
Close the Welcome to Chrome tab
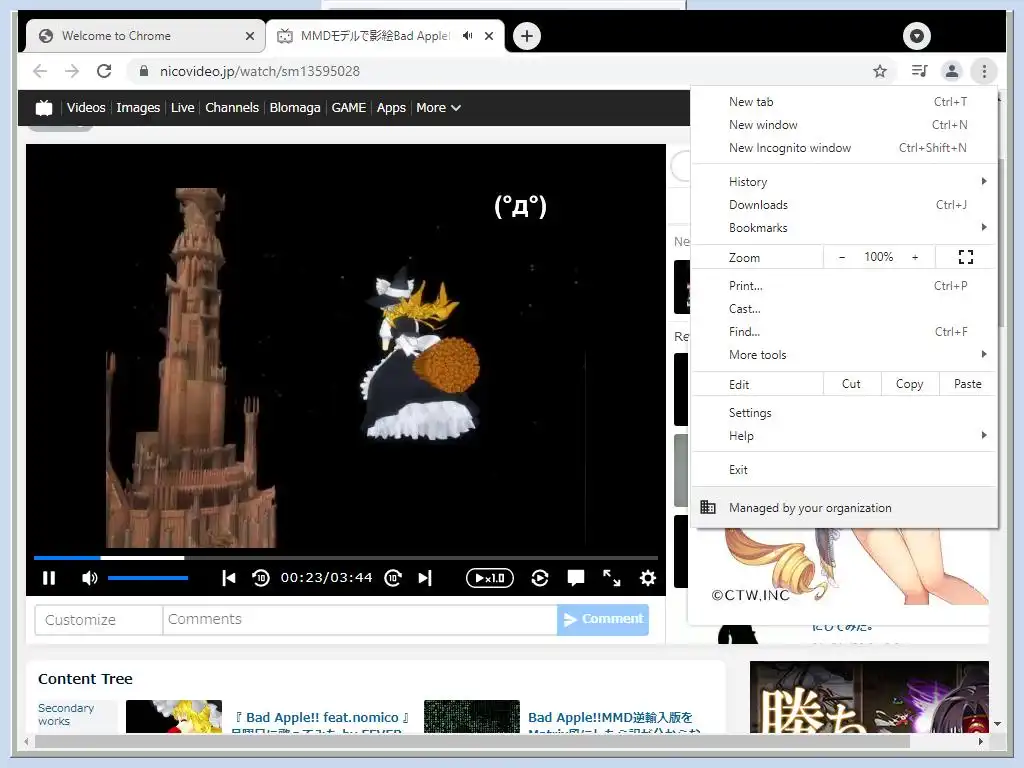[249, 36]
